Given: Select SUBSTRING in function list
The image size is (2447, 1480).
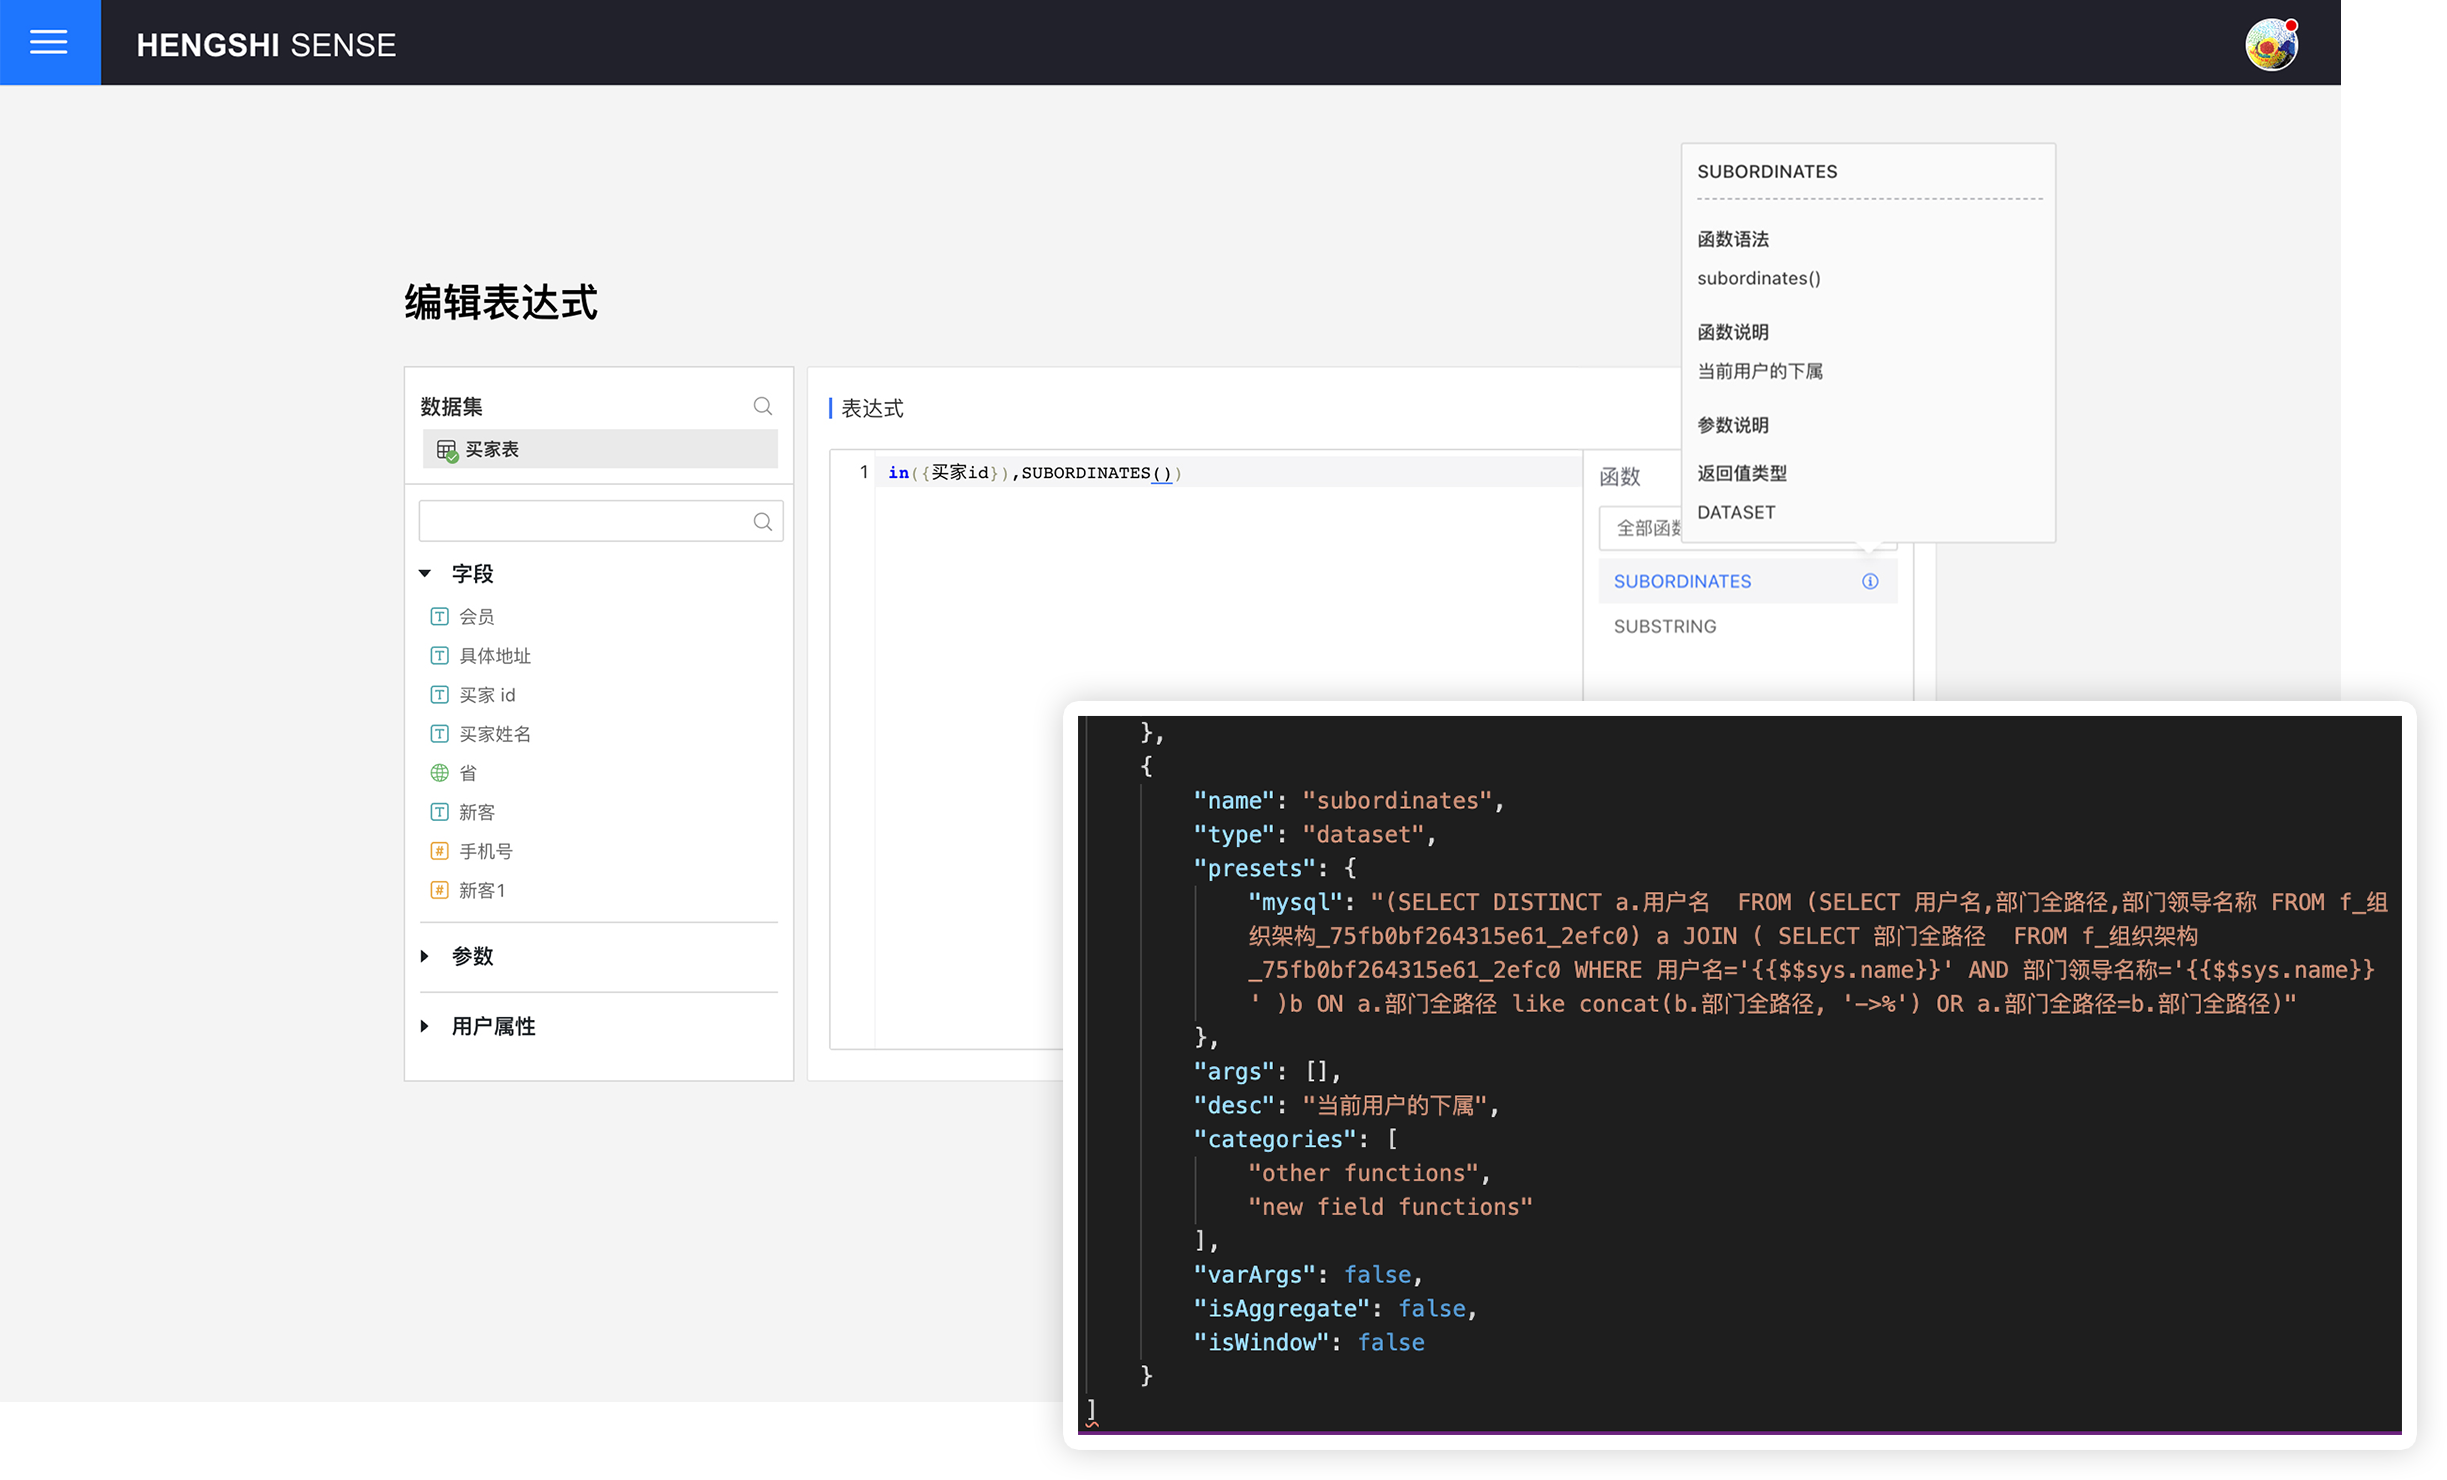Looking at the screenshot, I should [x=1665, y=626].
